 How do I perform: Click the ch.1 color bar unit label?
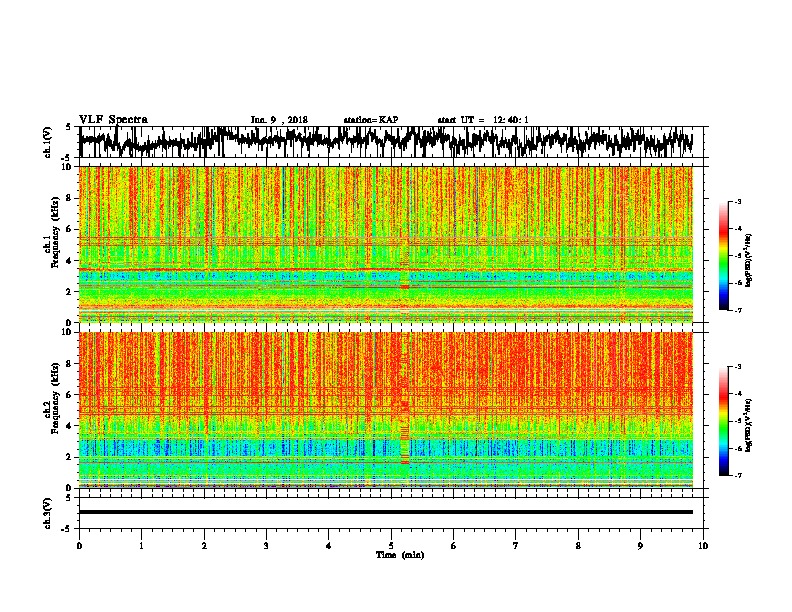click(748, 260)
